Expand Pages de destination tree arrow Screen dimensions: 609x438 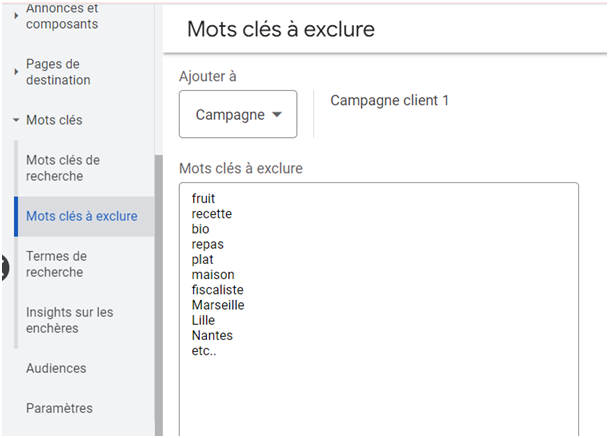[16, 72]
